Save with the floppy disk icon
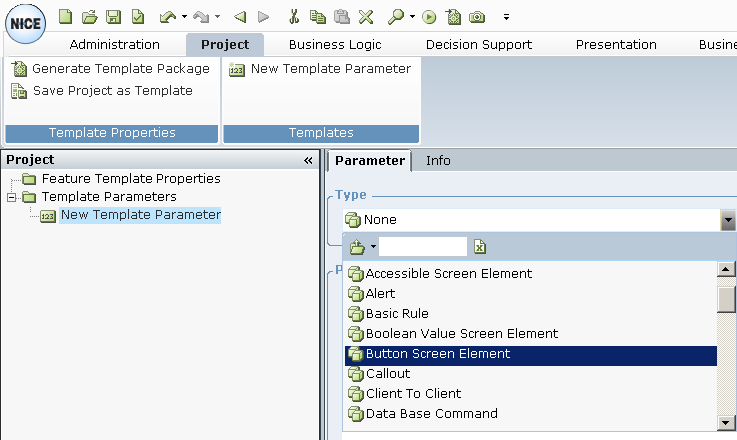 click(113, 17)
